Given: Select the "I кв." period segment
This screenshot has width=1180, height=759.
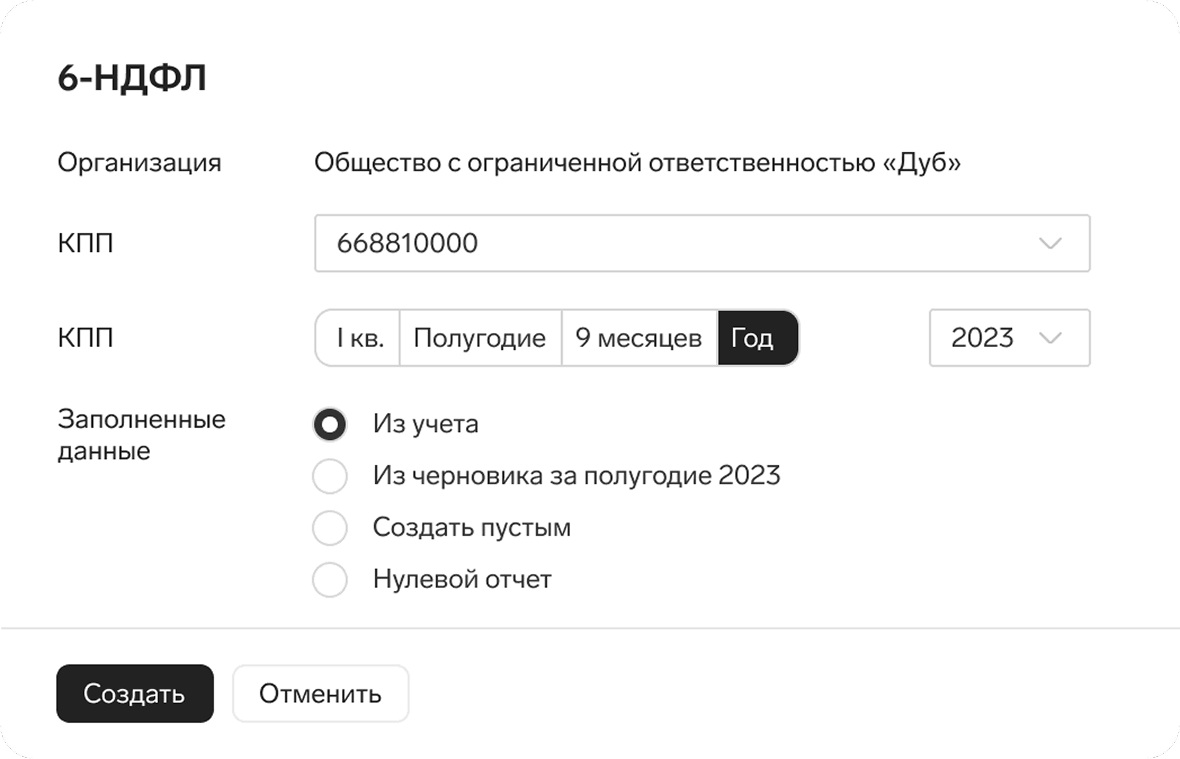Looking at the screenshot, I should (356, 338).
